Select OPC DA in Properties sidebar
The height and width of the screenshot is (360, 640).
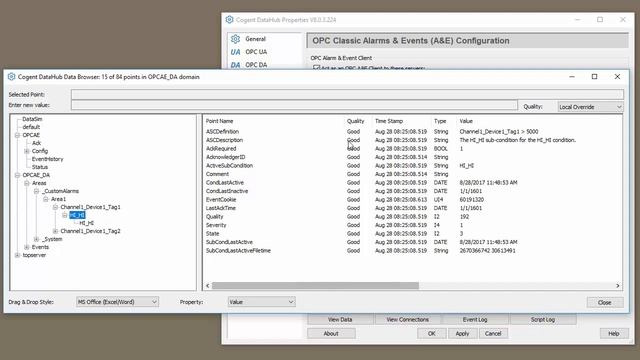pos(256,65)
